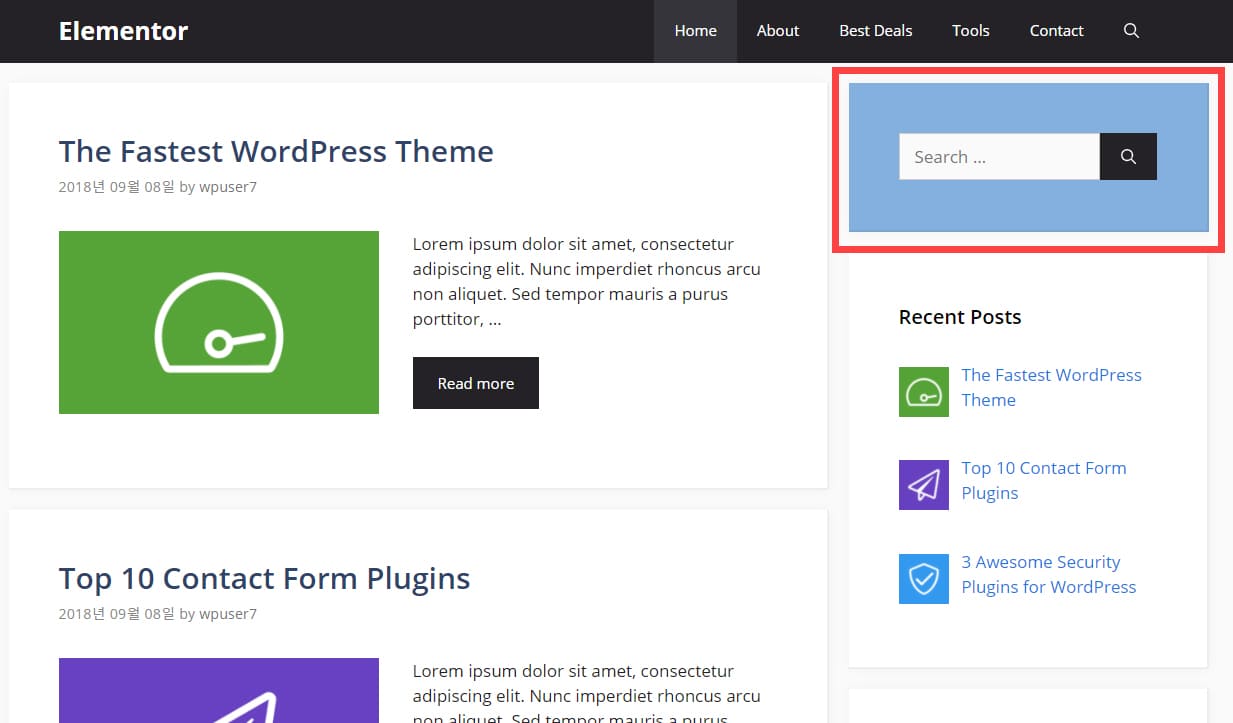
Task: Open the Contact menu item
Action: pyautogui.click(x=1057, y=31)
